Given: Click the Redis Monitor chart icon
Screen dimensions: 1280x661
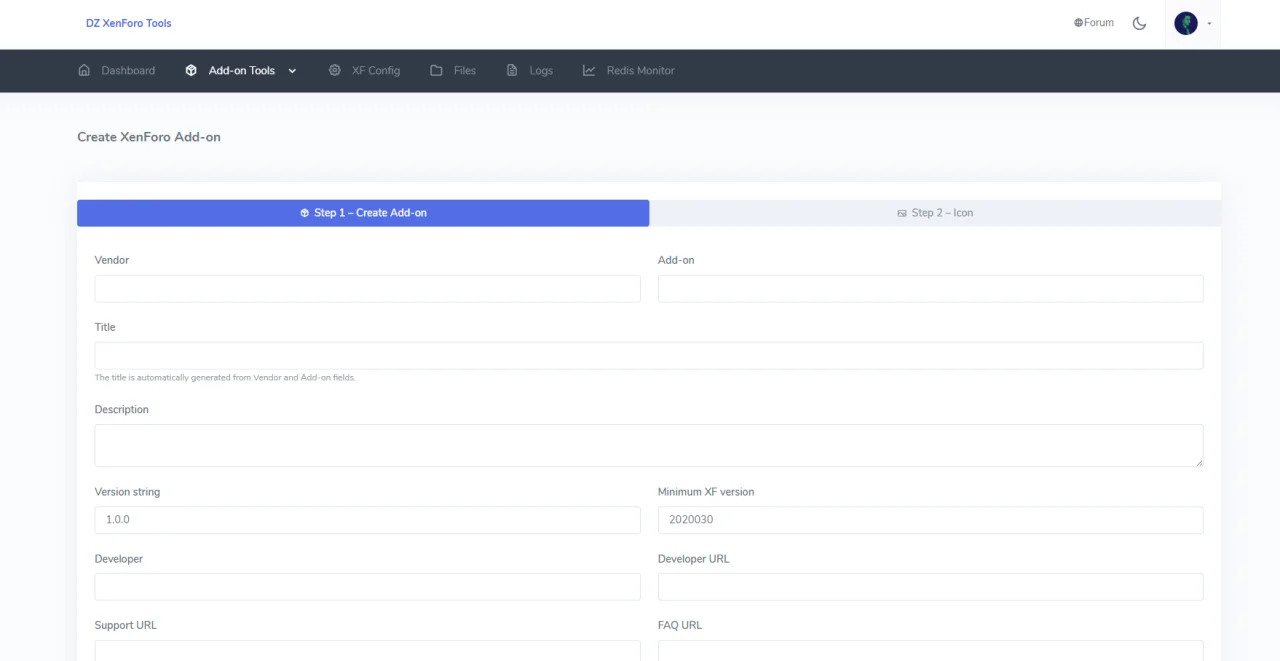Looking at the screenshot, I should click(x=589, y=70).
